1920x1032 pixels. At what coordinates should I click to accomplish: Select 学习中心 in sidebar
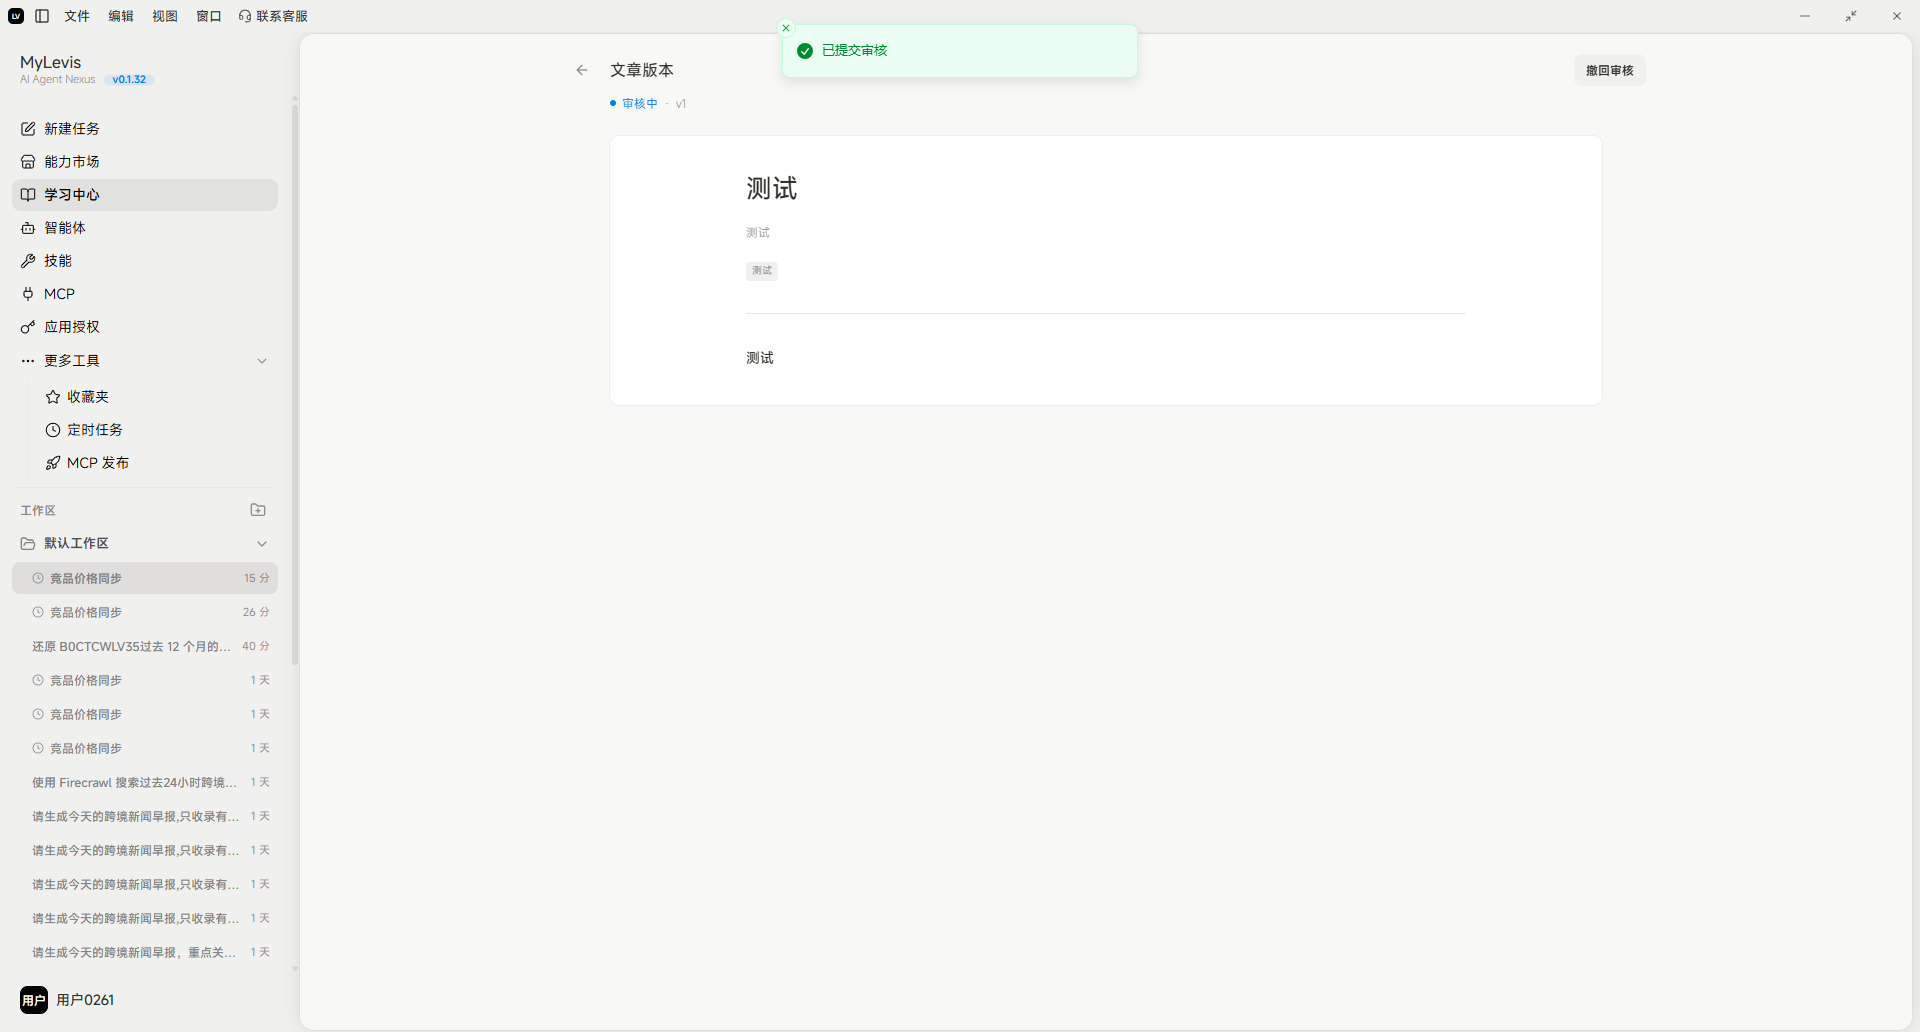tap(145, 195)
